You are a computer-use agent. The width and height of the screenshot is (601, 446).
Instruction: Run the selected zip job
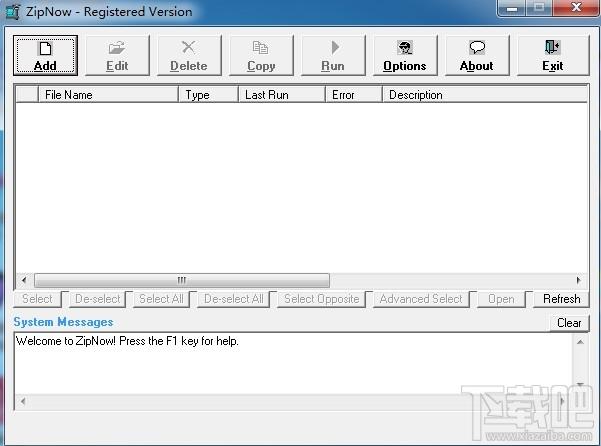333,55
